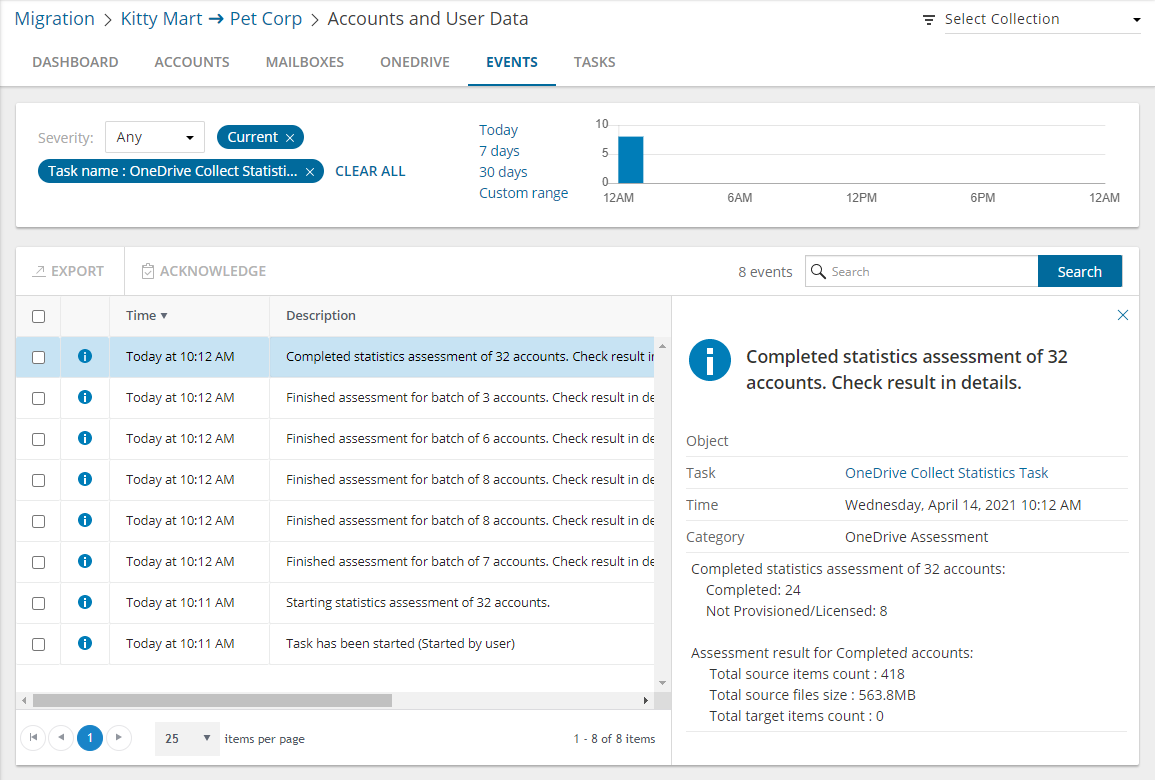Close the event details panel
The width and height of the screenshot is (1155, 780).
click(x=1122, y=315)
